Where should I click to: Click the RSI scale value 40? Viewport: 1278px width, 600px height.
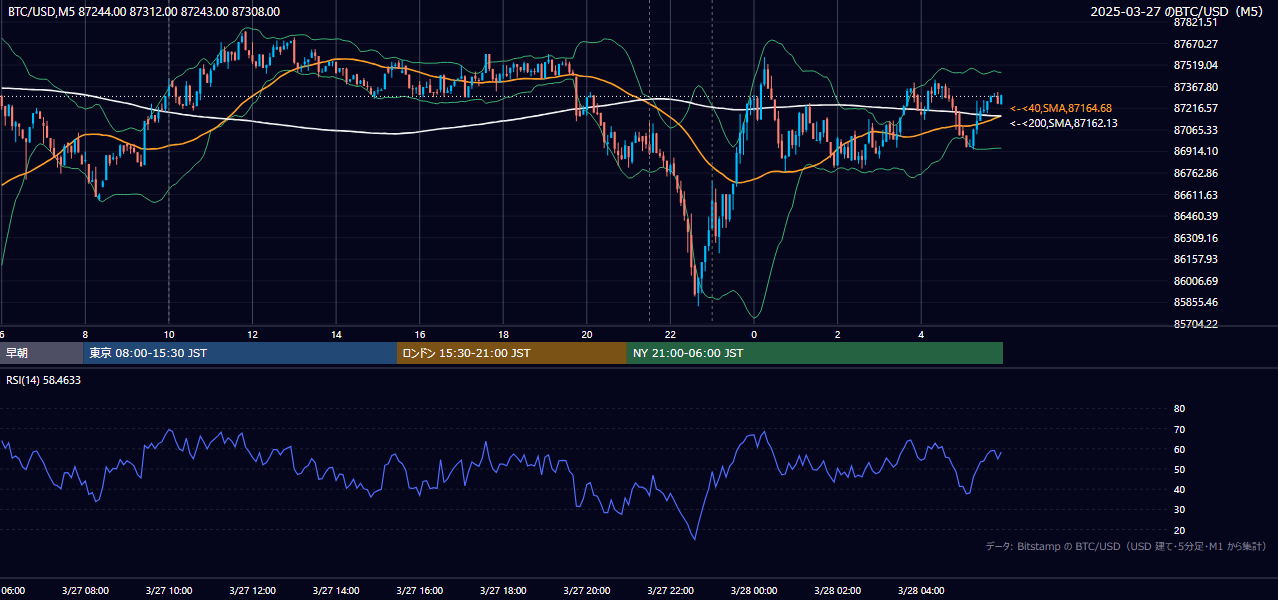click(1179, 489)
